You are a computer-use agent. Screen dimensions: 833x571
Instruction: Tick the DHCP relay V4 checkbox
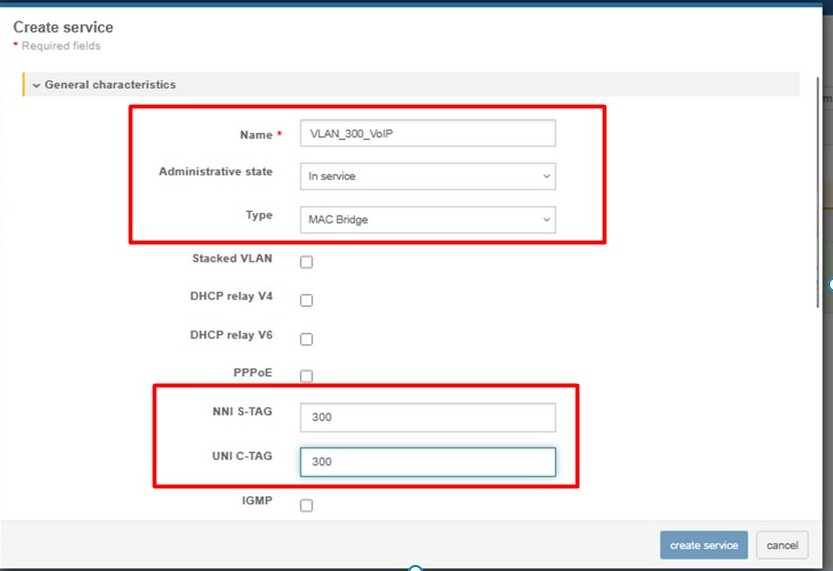tap(307, 300)
